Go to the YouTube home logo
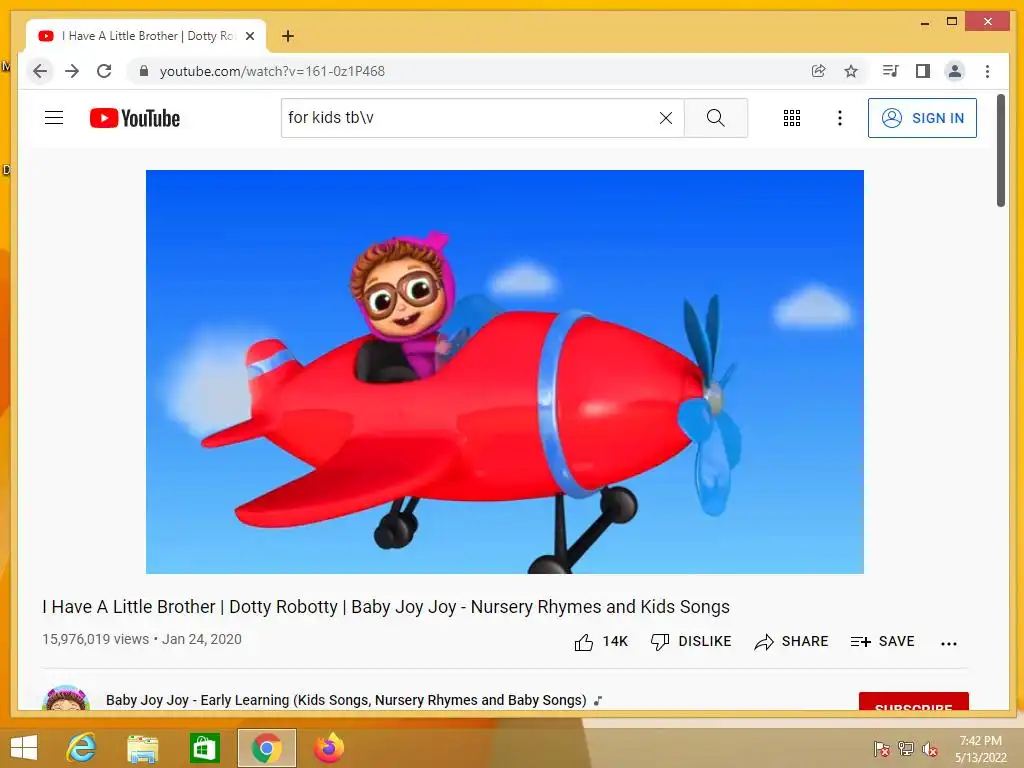Viewport: 1024px width, 768px height. pos(135,118)
